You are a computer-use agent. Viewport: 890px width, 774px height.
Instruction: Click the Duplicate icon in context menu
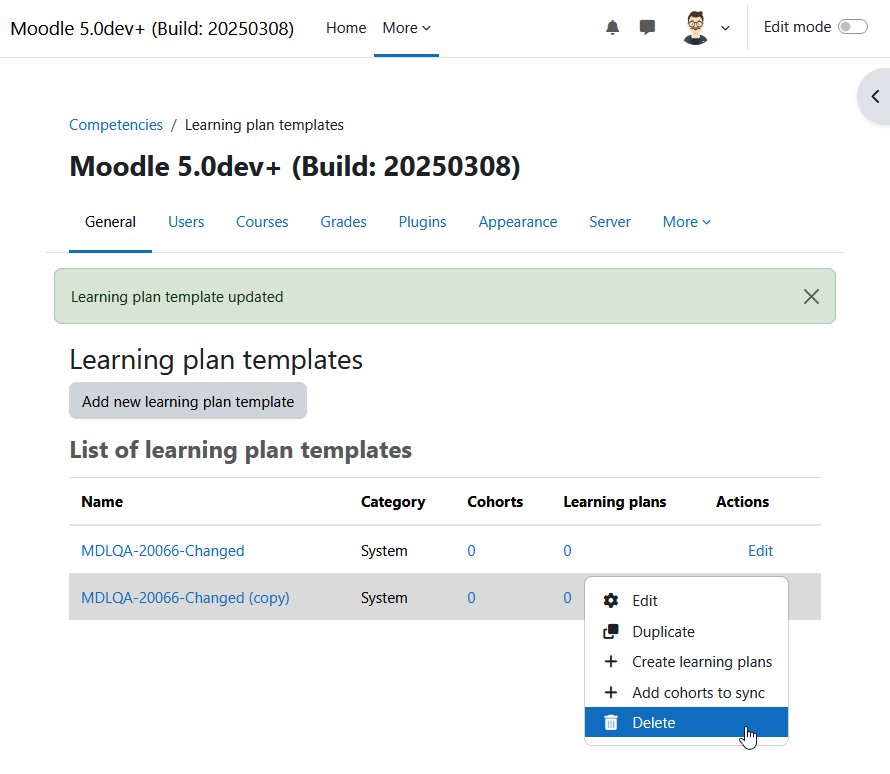pyautogui.click(x=611, y=631)
